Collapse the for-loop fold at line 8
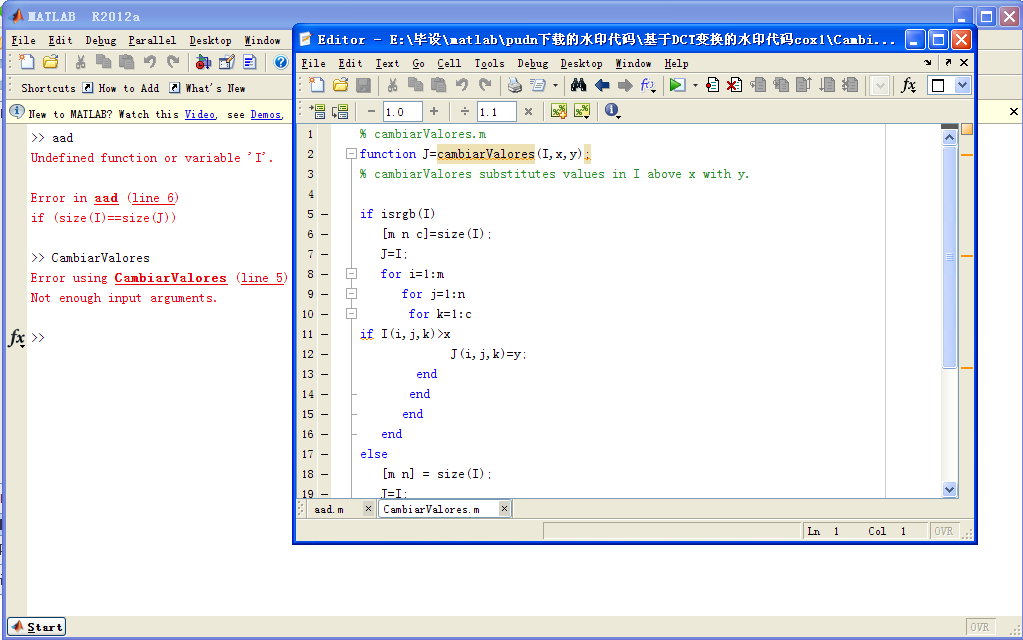Viewport: 1023px width, 640px height. coord(351,274)
